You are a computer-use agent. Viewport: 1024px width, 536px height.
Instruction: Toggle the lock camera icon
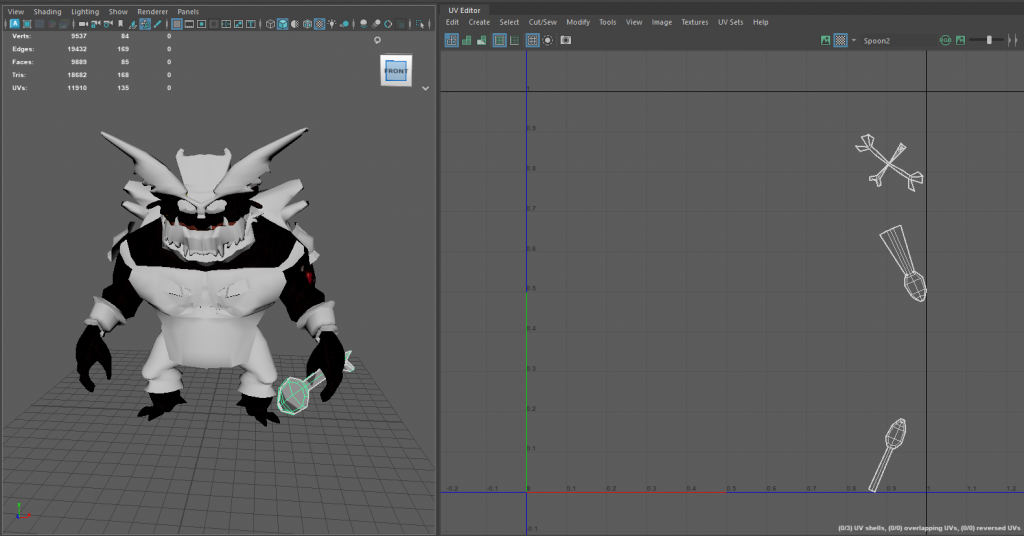tap(95, 24)
